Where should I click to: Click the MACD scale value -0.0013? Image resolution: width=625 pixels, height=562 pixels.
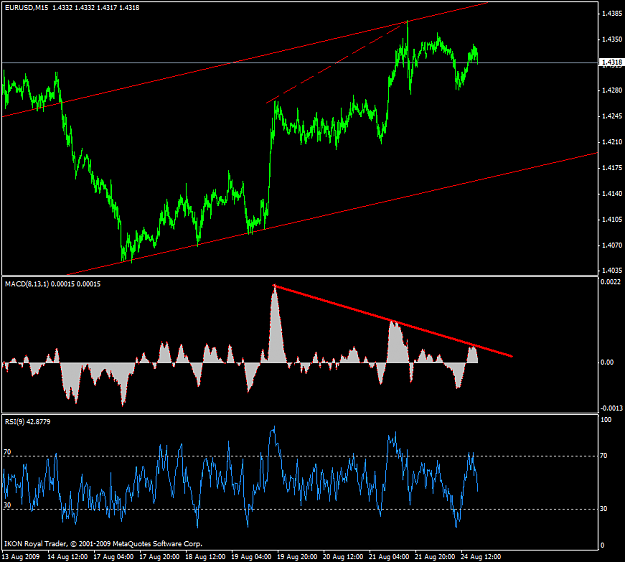coord(610,408)
